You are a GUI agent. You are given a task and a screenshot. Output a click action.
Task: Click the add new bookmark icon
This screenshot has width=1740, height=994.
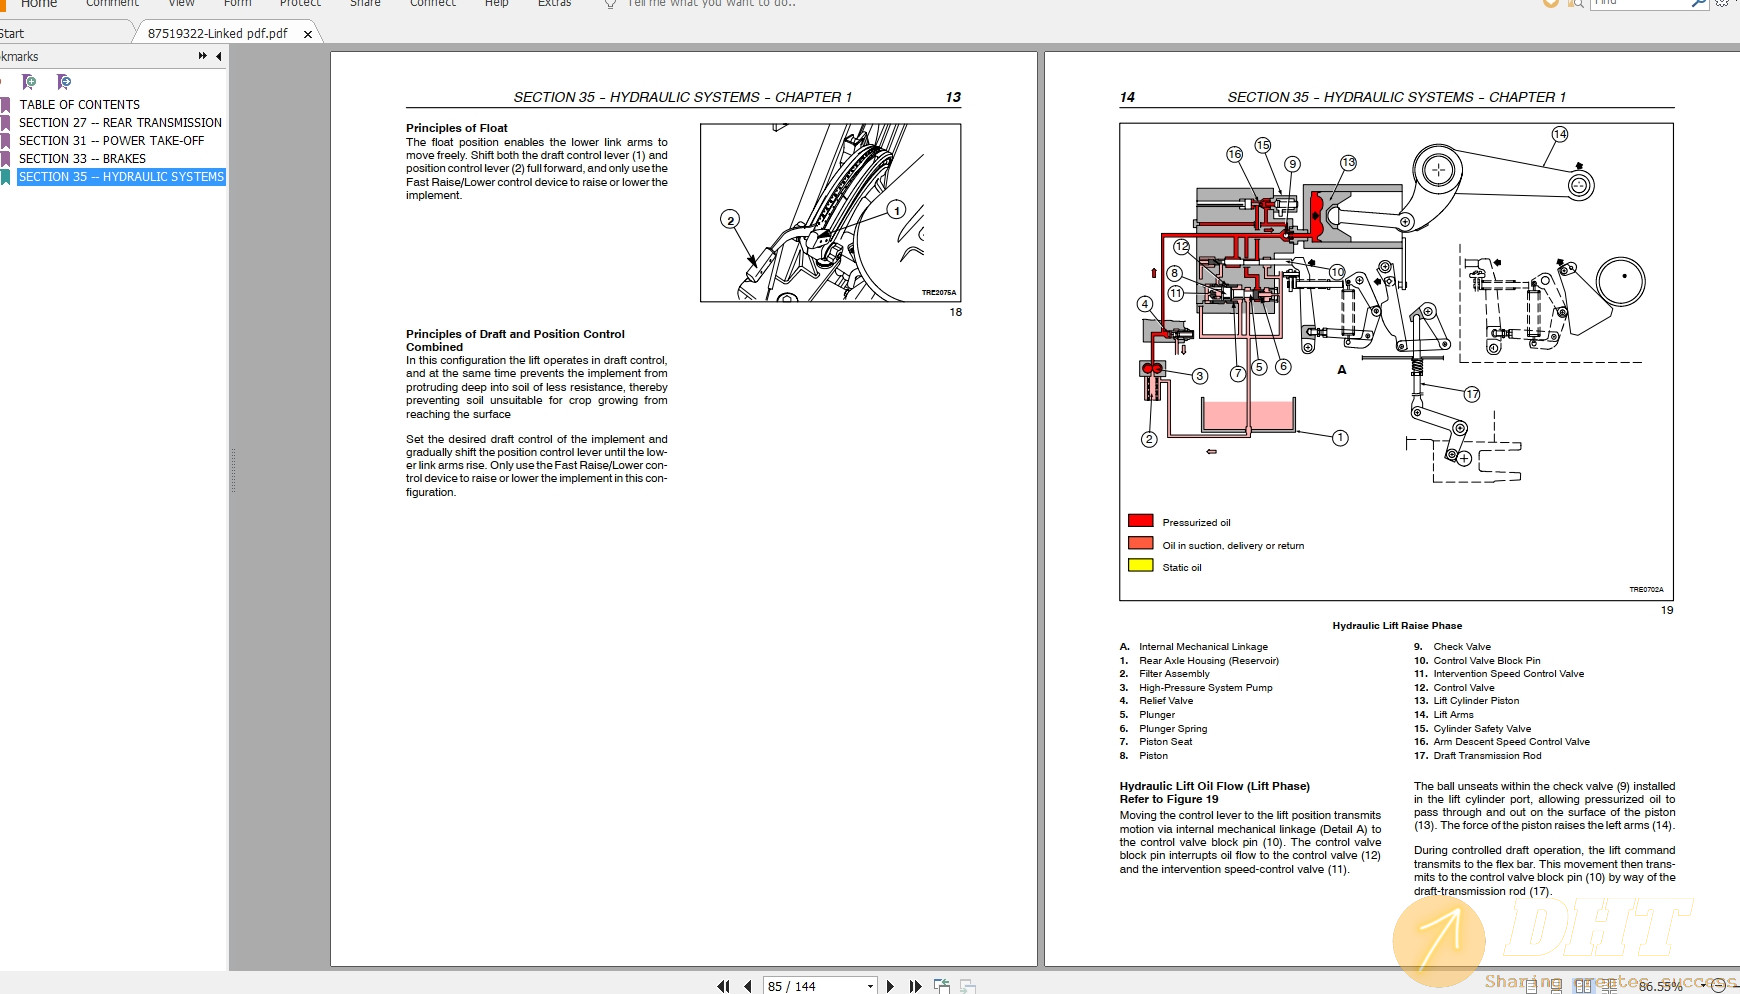coord(29,82)
